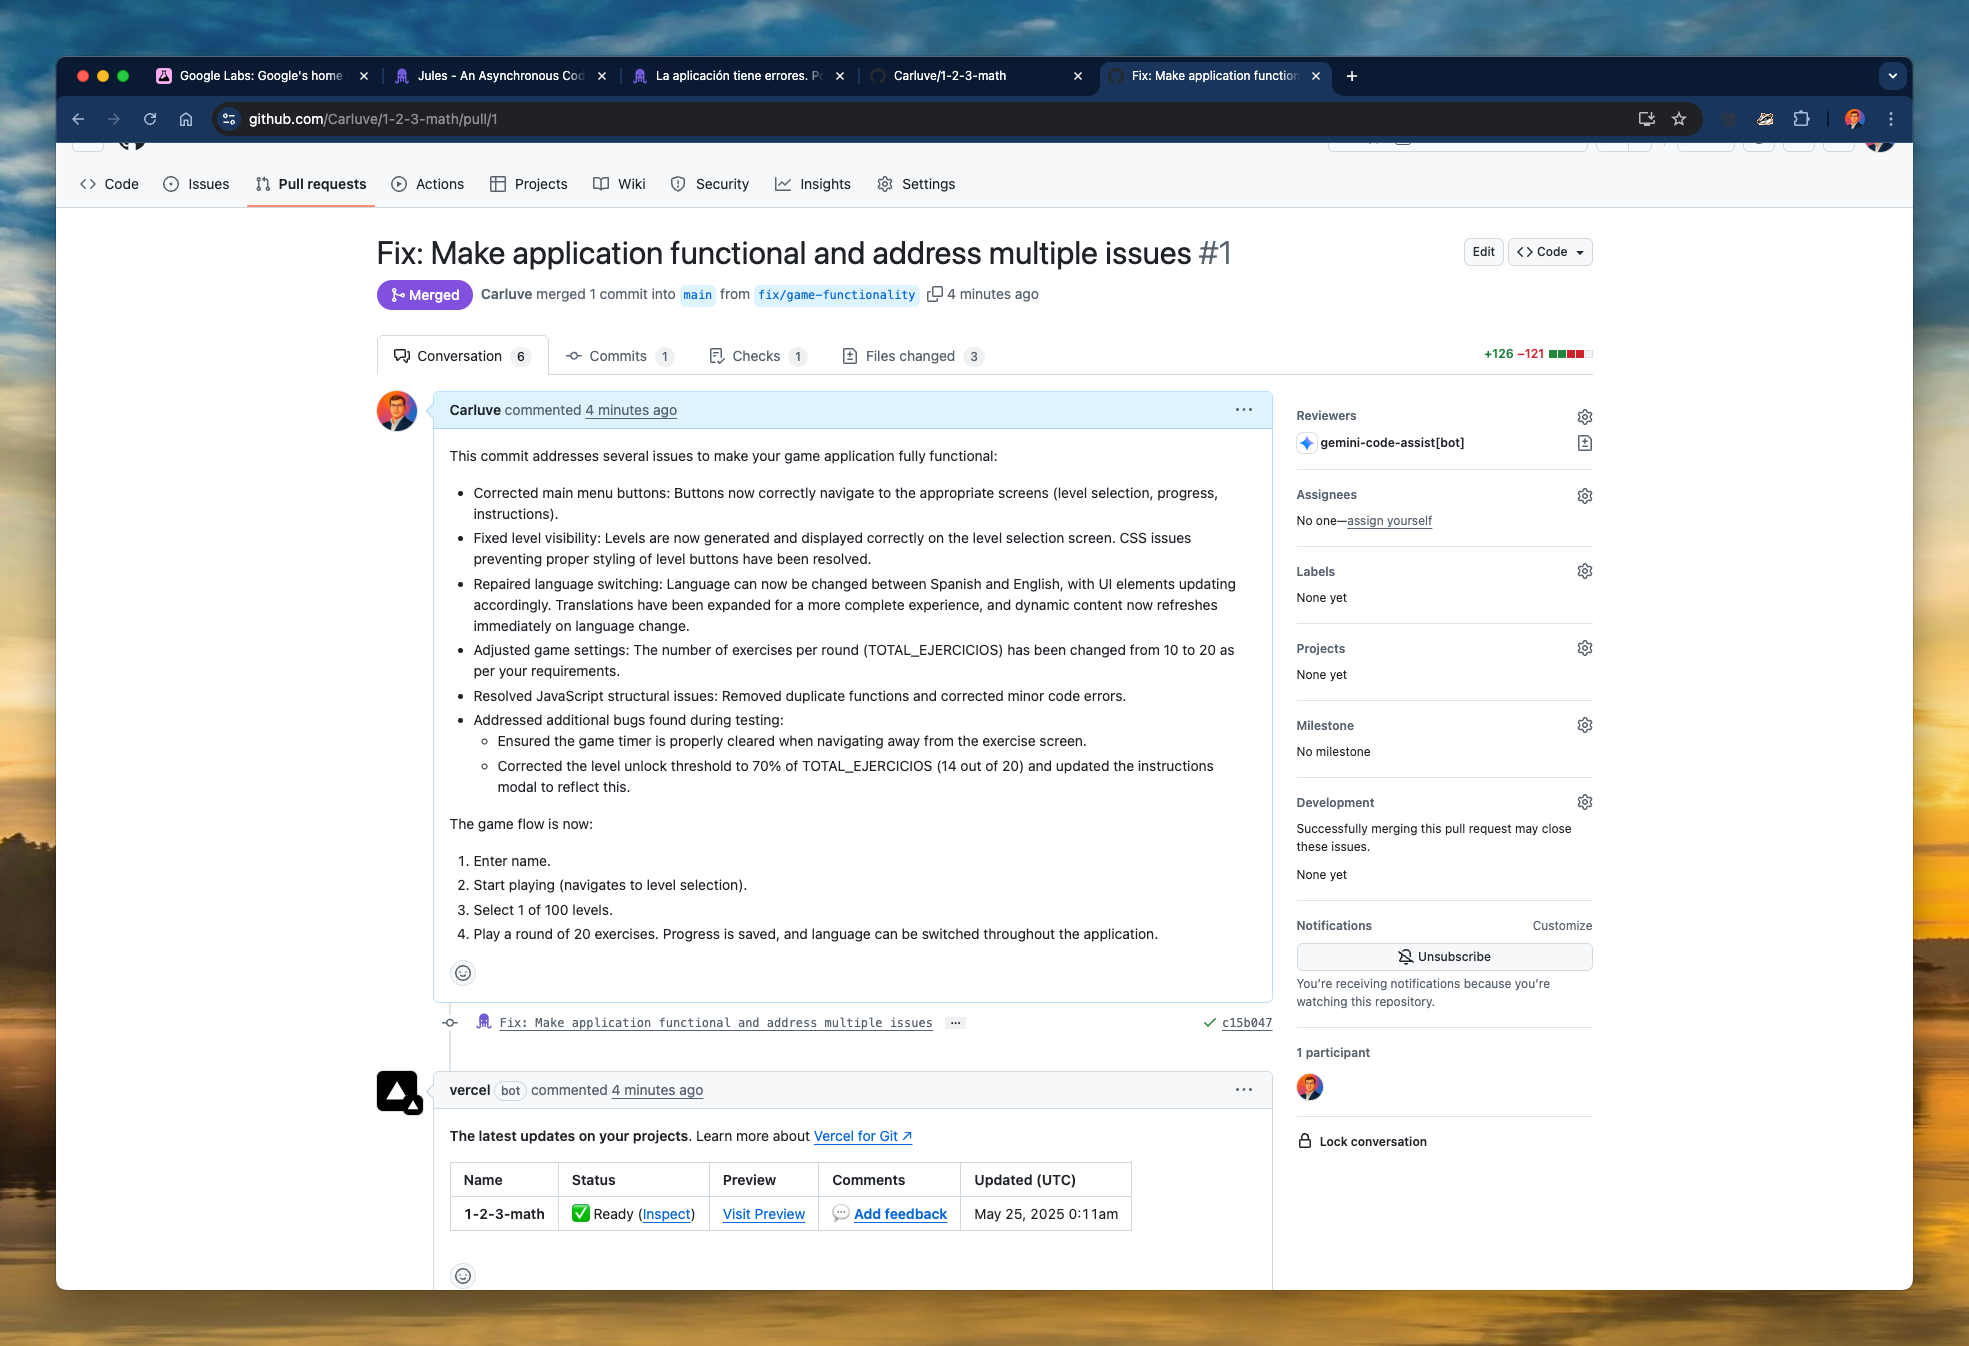Click the Edit button on the PR title
Screen dimensions: 1969x1346
click(1483, 251)
